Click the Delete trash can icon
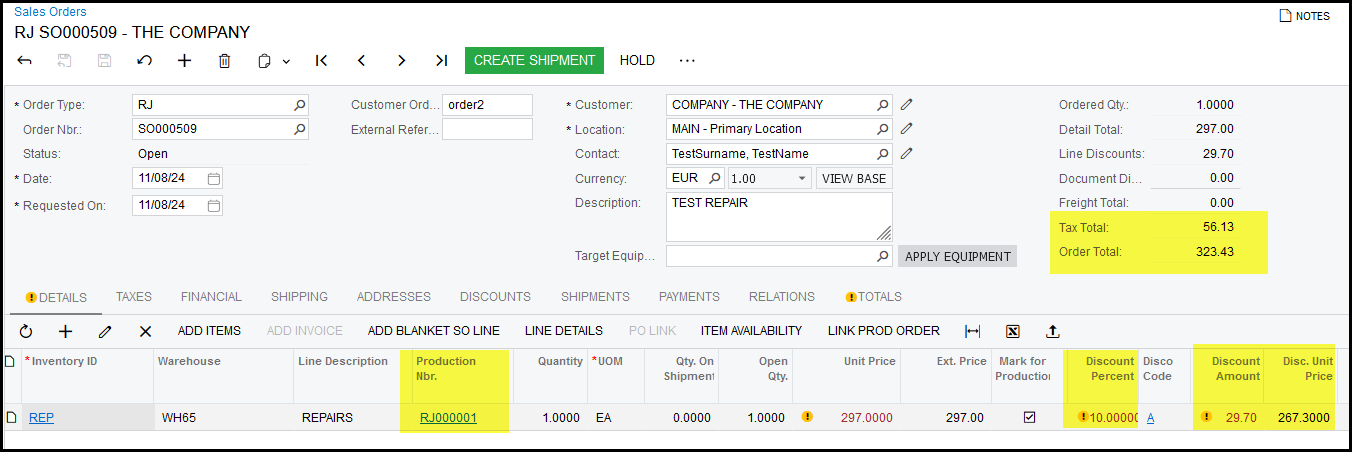Screen dimensions: 1352x452 [225, 61]
